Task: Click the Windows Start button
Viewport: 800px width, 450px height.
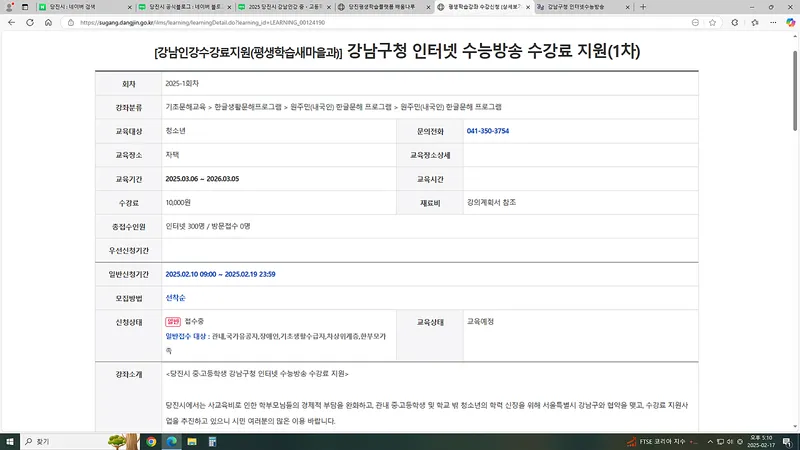Action: tap(10, 441)
